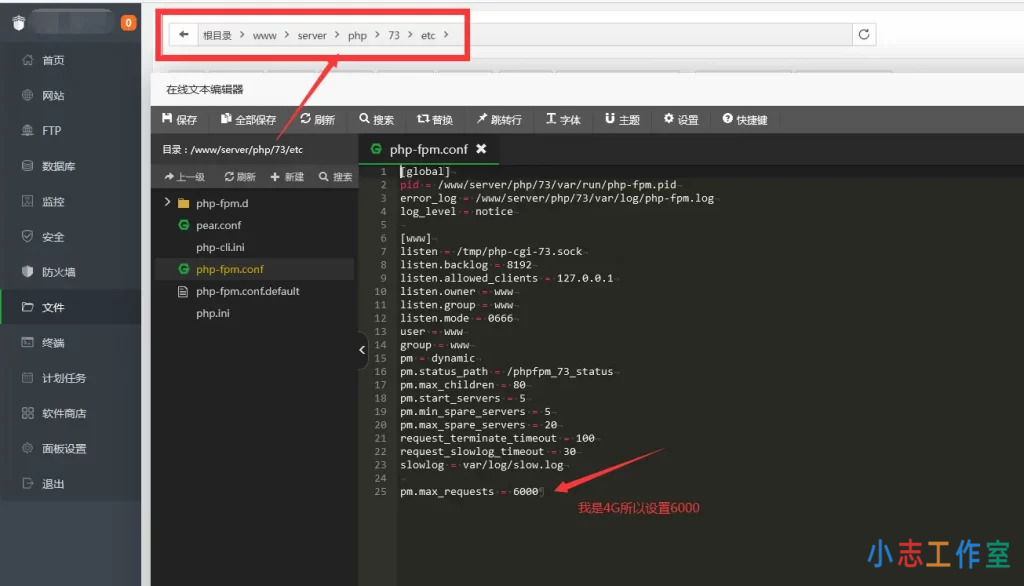The height and width of the screenshot is (586, 1024).
Task: Click the back arrow in path bar
Action: click(x=183, y=35)
